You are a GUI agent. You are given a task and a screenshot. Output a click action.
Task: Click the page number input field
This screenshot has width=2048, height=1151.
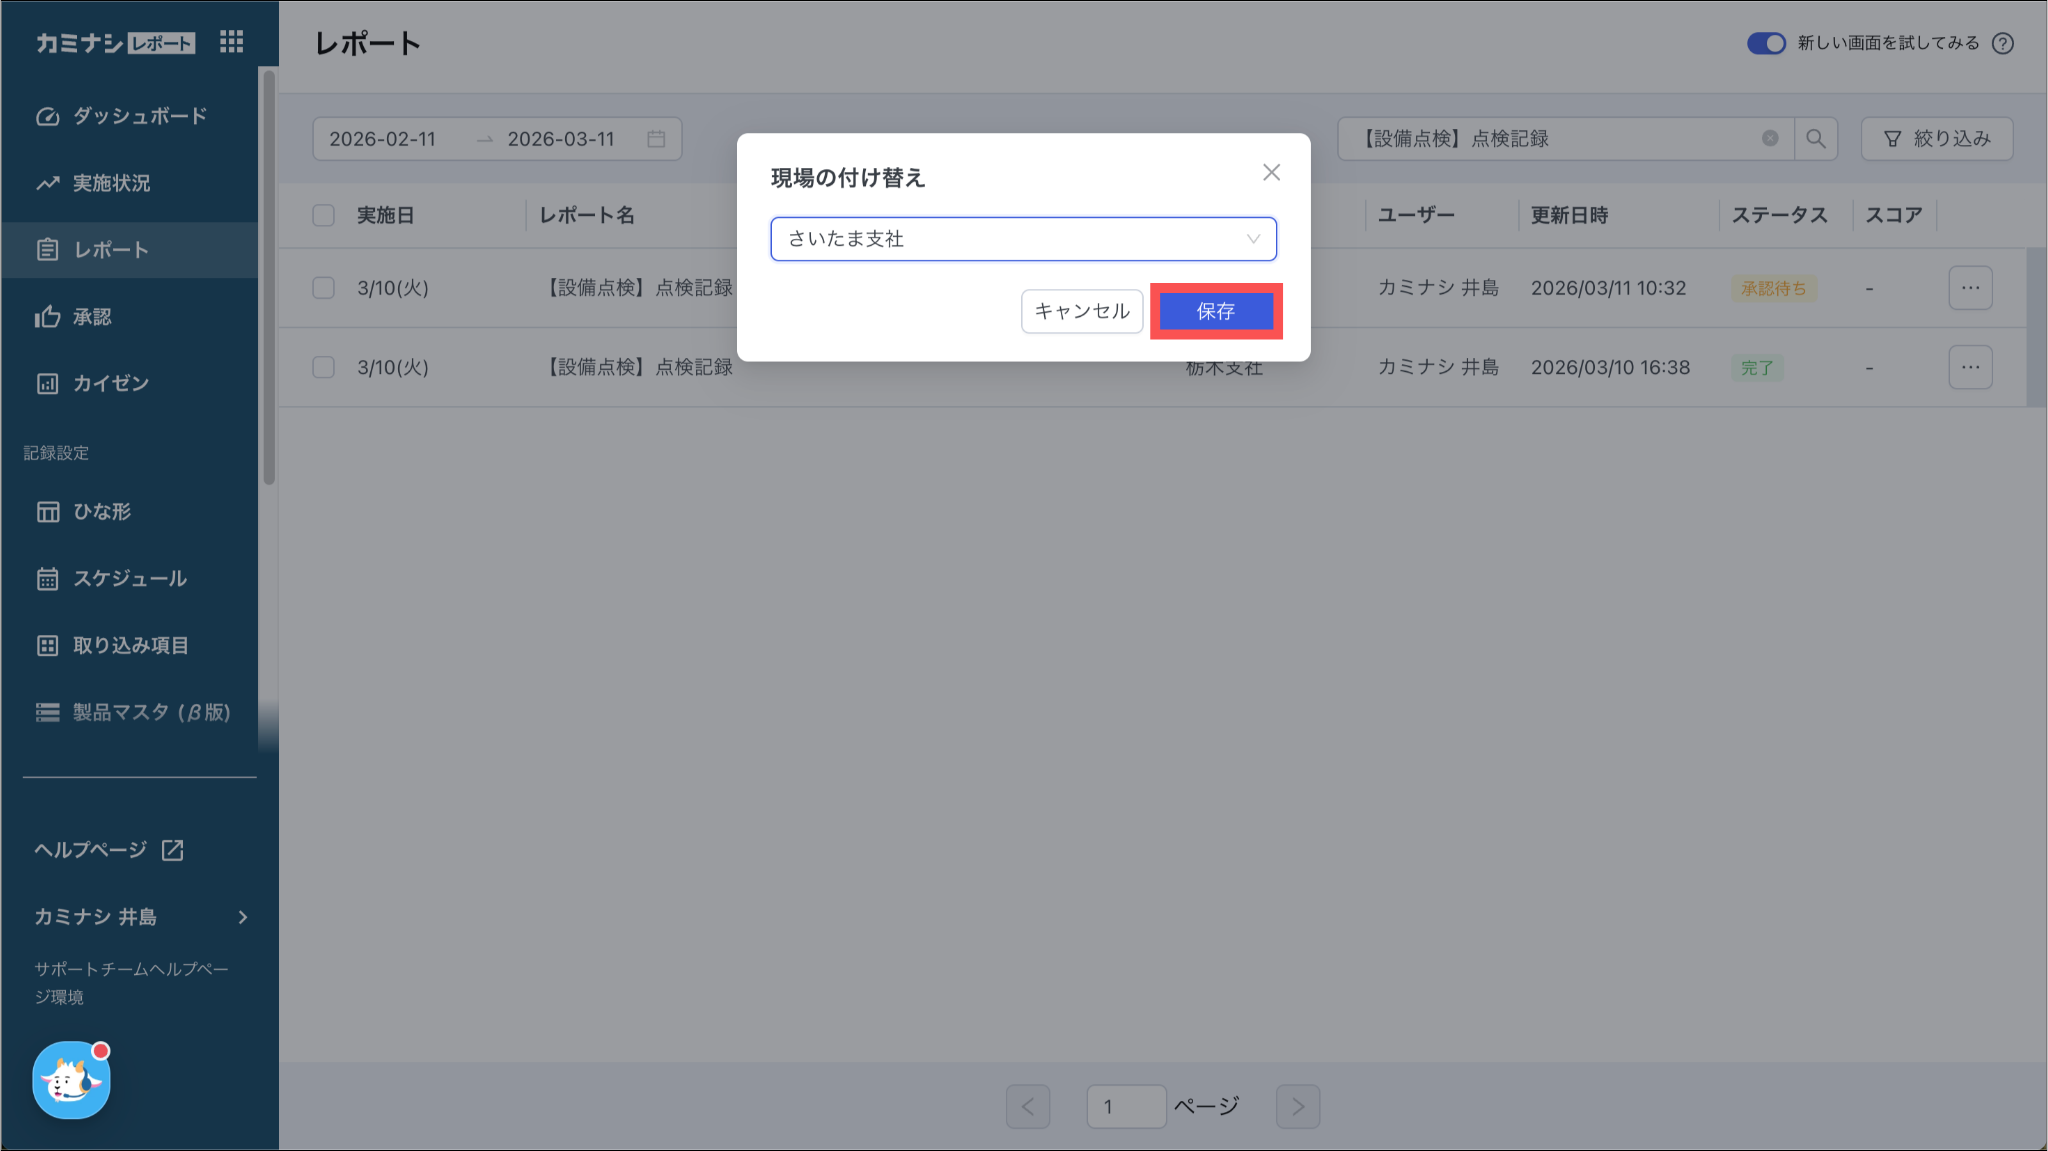[x=1125, y=1107]
